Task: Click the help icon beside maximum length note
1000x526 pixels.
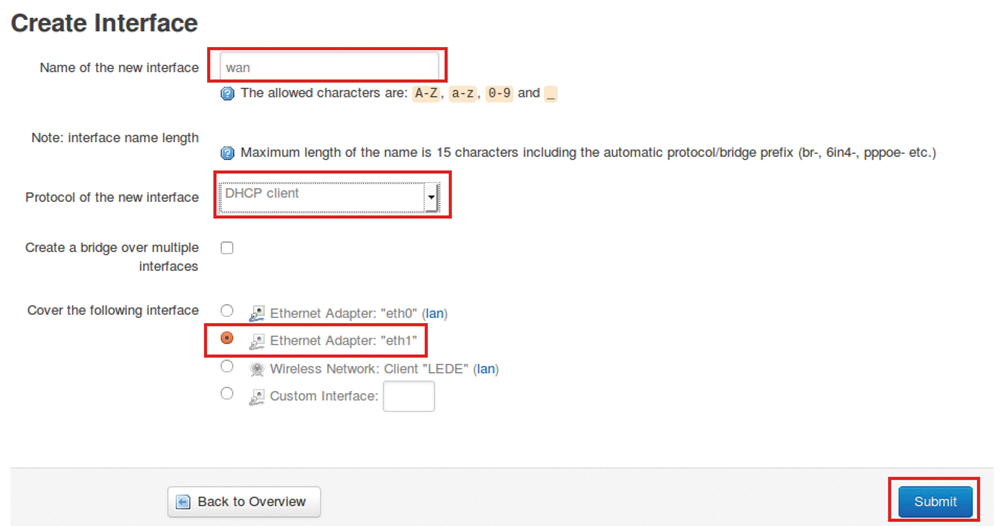Action: 227,153
